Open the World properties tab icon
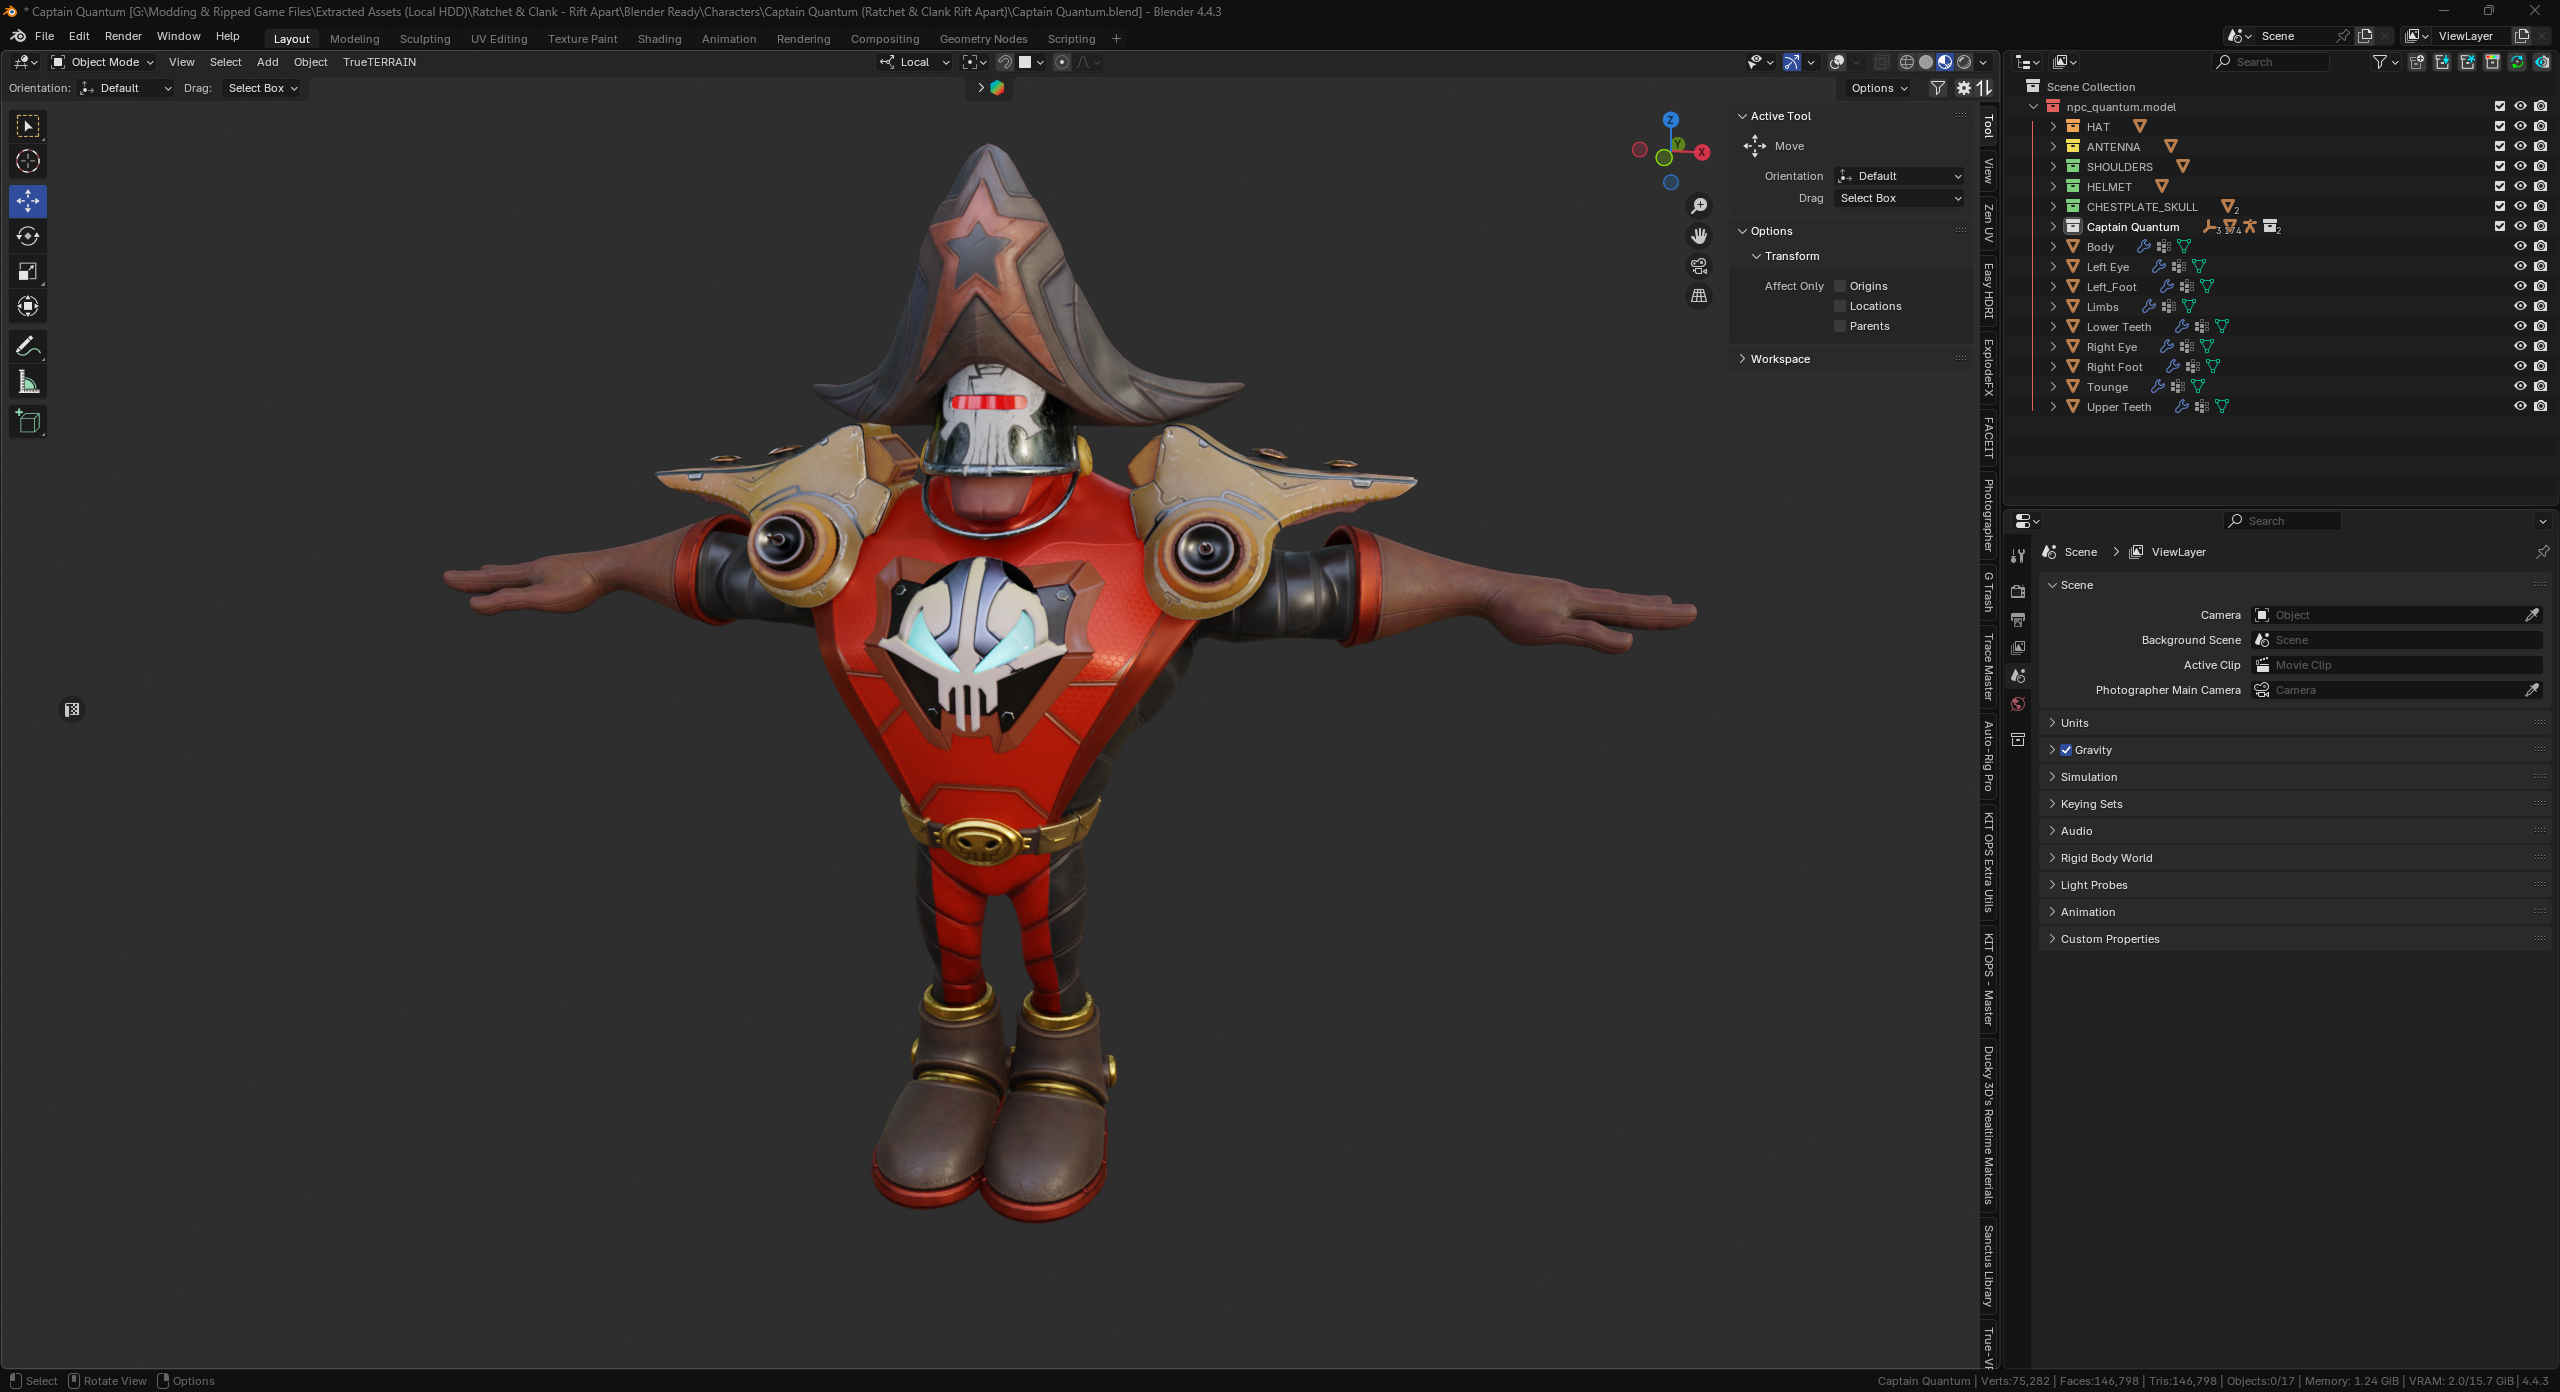 coord(2018,704)
